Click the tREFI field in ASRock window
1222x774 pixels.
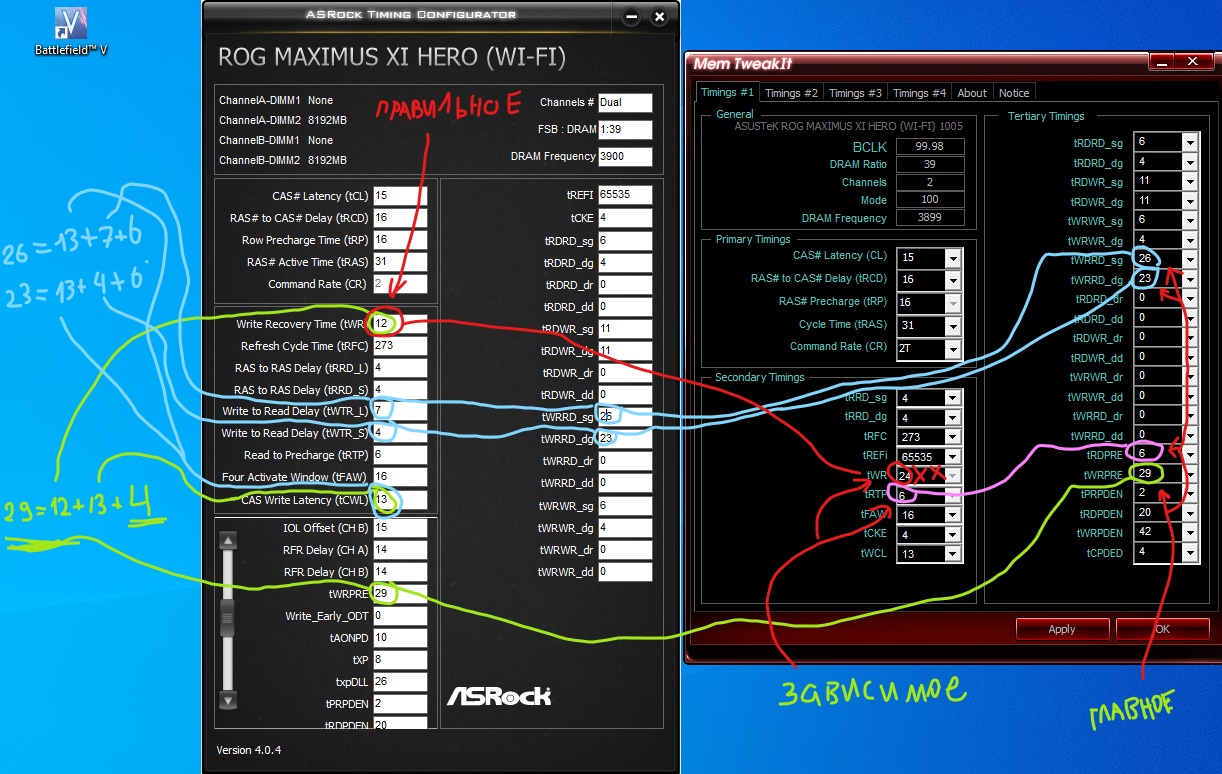pyautogui.click(x=625, y=195)
